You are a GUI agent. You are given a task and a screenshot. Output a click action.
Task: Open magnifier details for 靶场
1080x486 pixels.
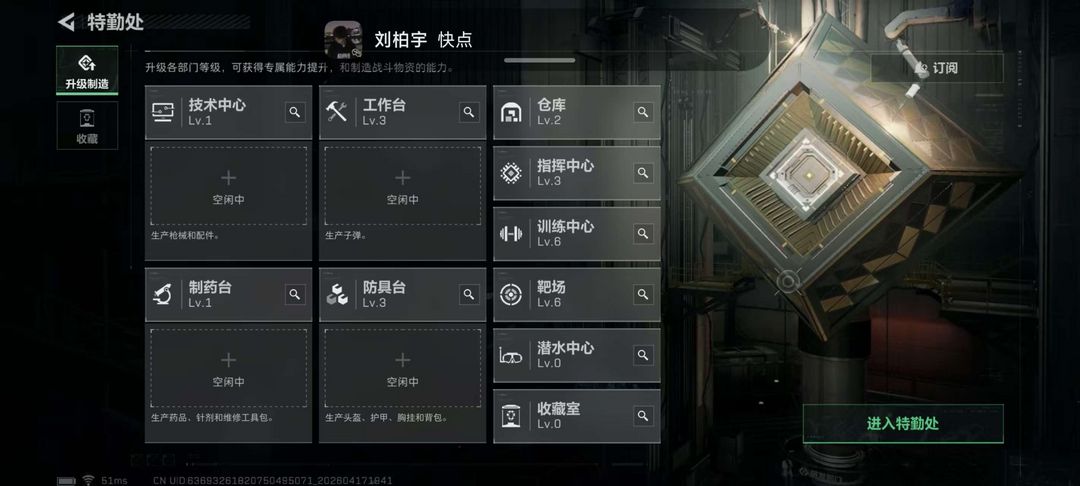[x=643, y=294]
